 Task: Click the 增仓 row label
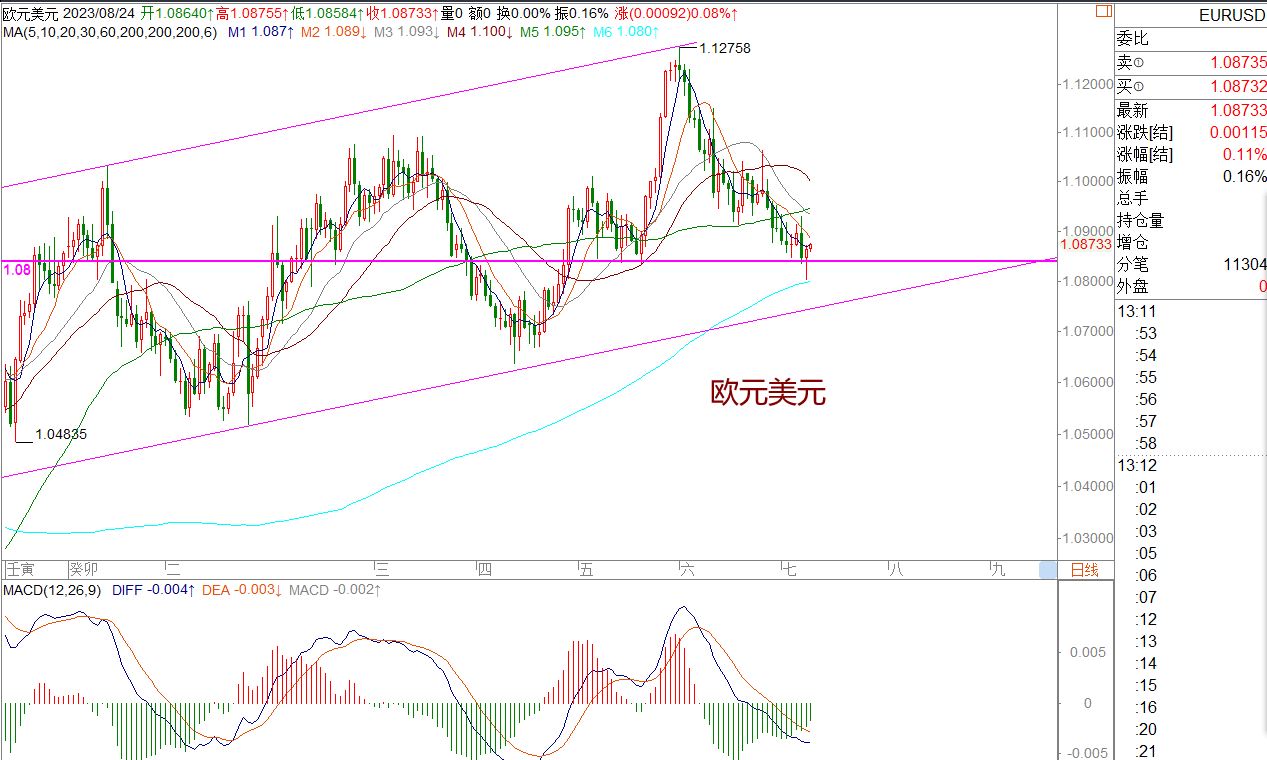coord(1133,242)
